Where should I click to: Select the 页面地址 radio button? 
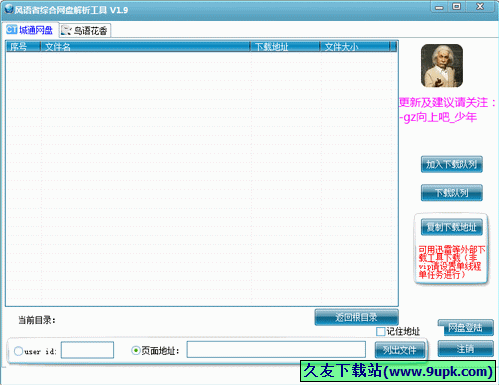[136, 350]
